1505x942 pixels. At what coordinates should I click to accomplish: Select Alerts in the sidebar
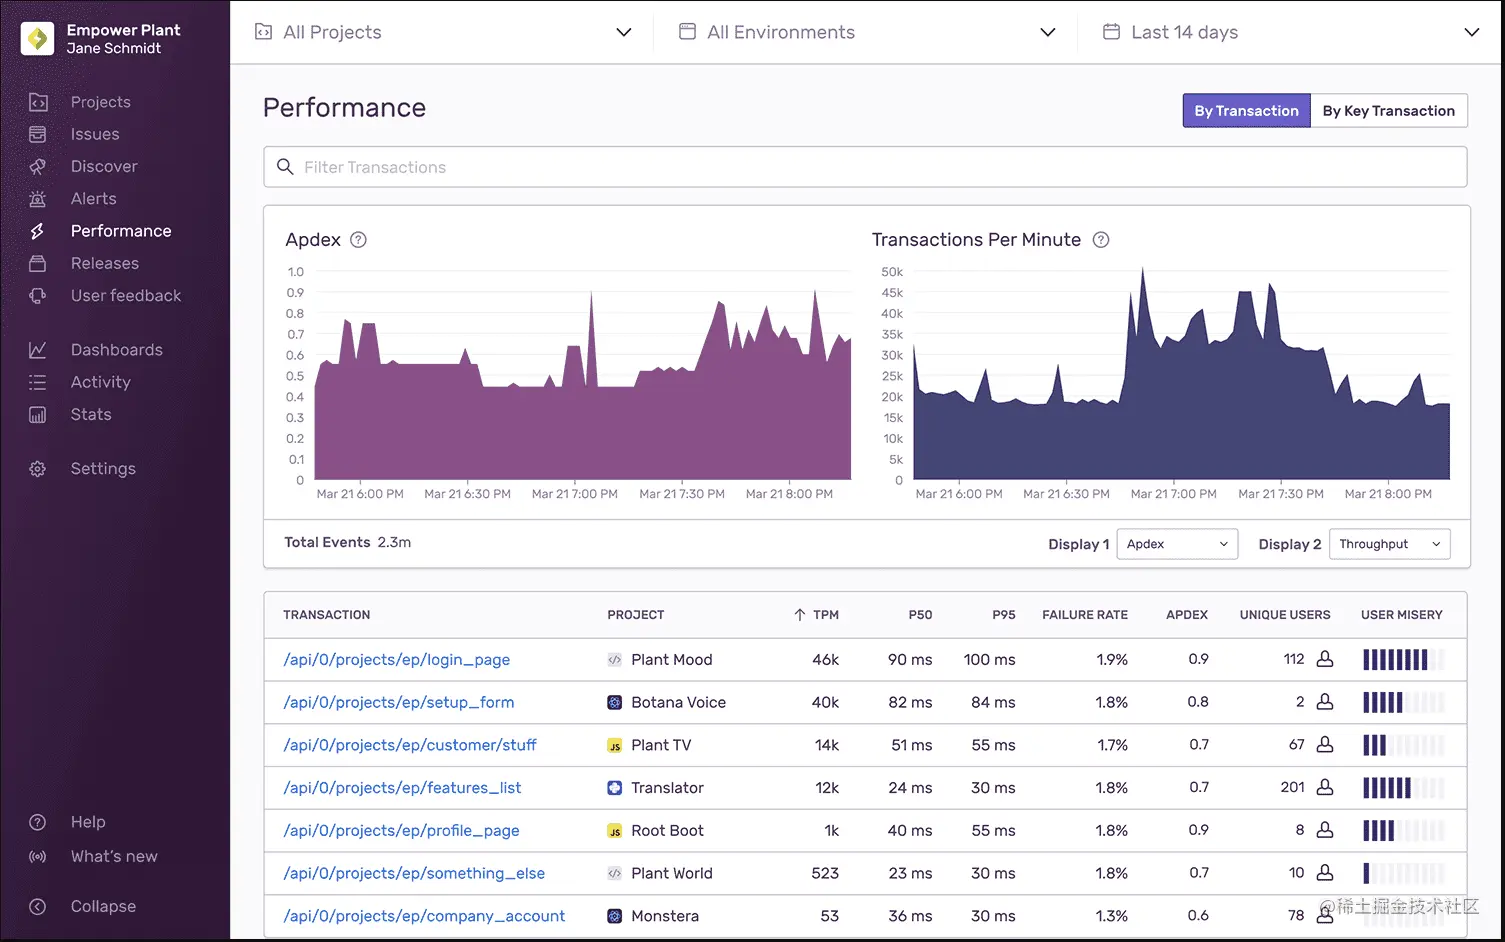(x=93, y=199)
